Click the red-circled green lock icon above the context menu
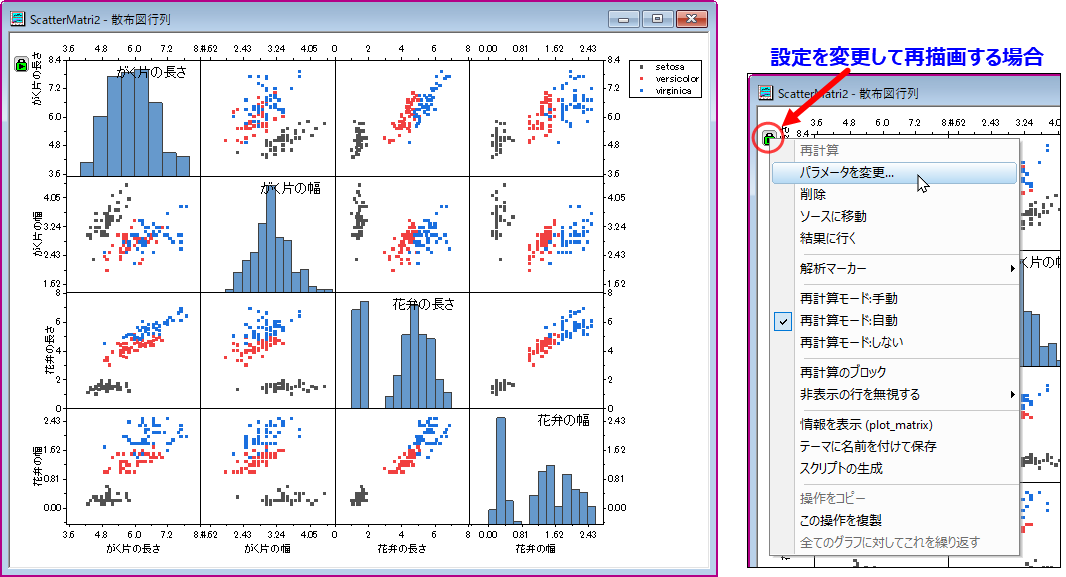Screen dimensions: 1066x577 pyautogui.click(x=769, y=139)
